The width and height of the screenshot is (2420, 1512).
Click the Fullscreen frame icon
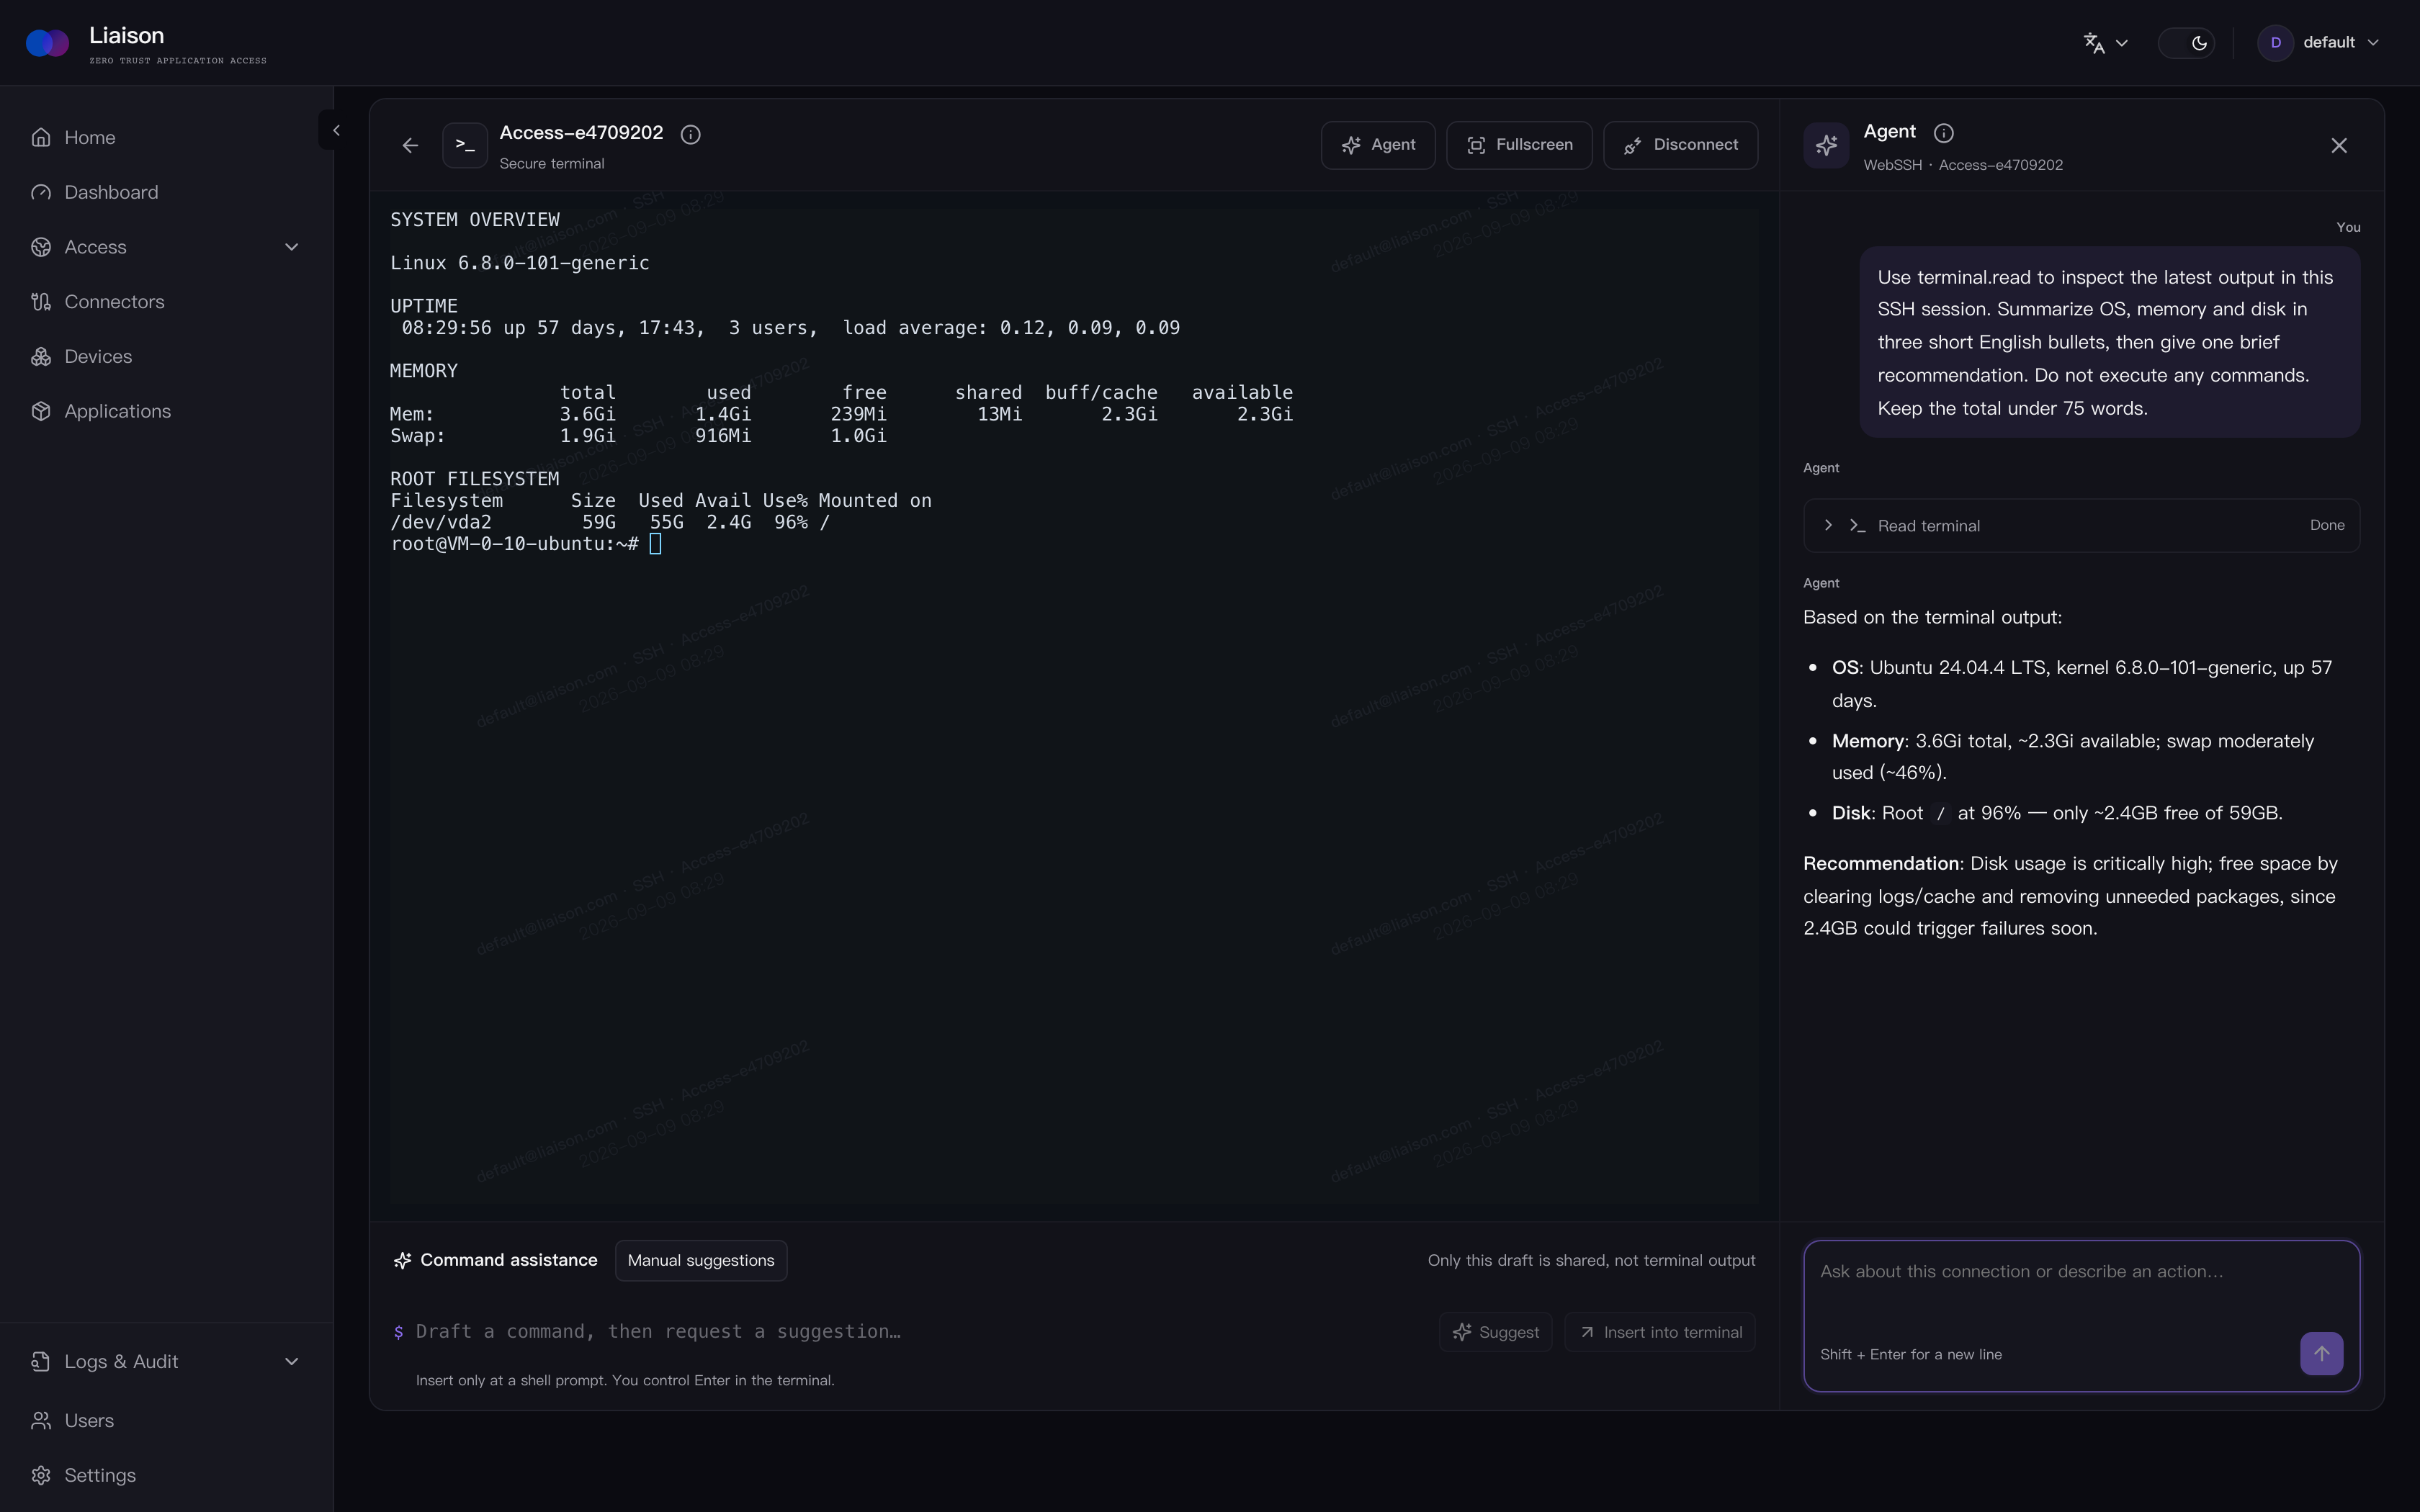click(x=1476, y=146)
